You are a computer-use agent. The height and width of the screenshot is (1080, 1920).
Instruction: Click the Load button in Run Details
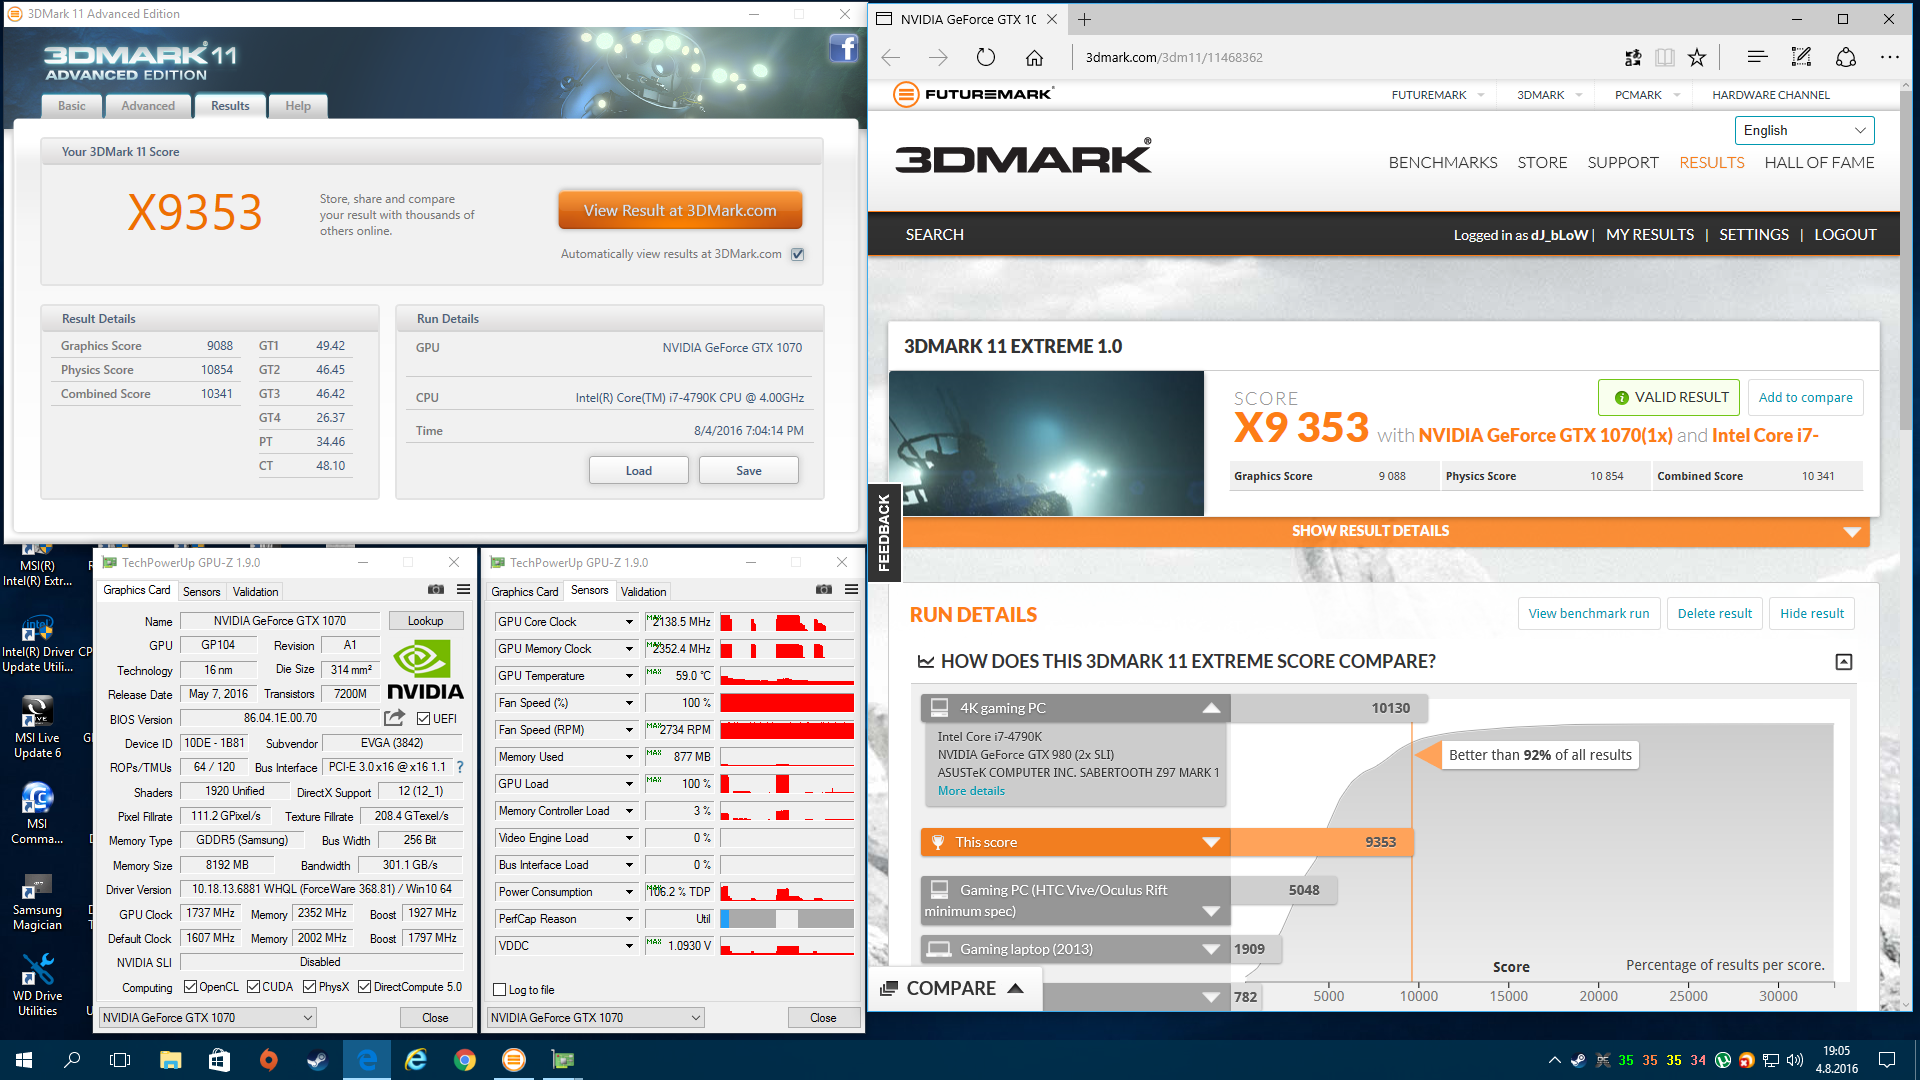(x=638, y=470)
